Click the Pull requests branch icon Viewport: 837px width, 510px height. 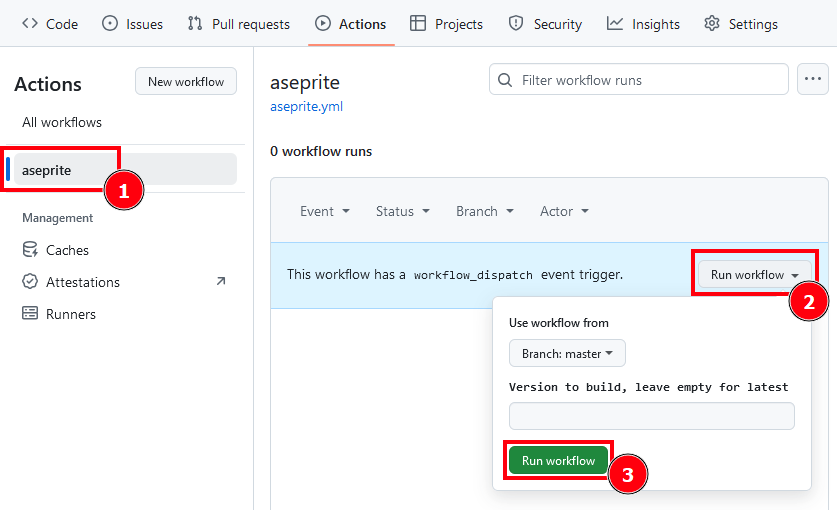coord(195,23)
